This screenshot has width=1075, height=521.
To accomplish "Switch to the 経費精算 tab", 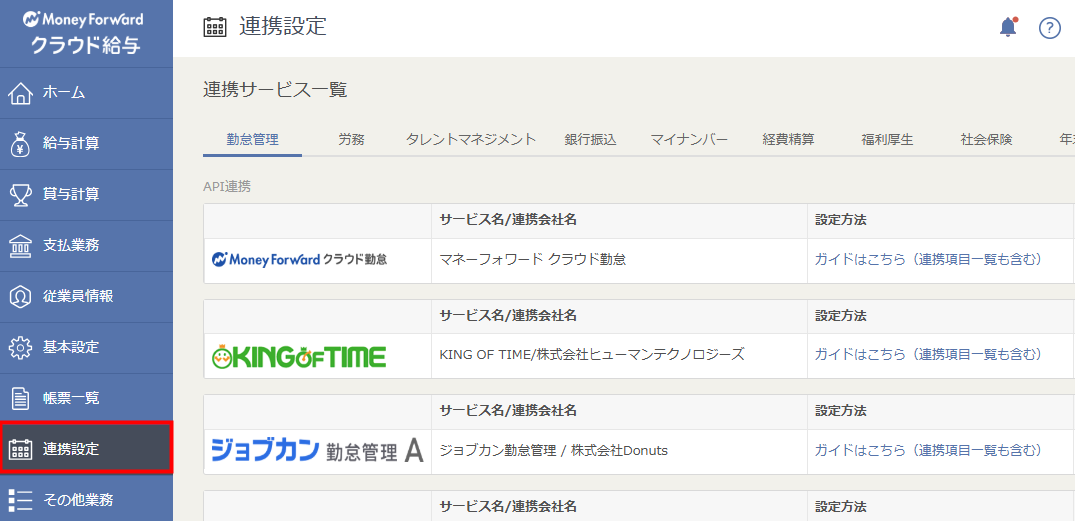I will (x=788, y=140).
